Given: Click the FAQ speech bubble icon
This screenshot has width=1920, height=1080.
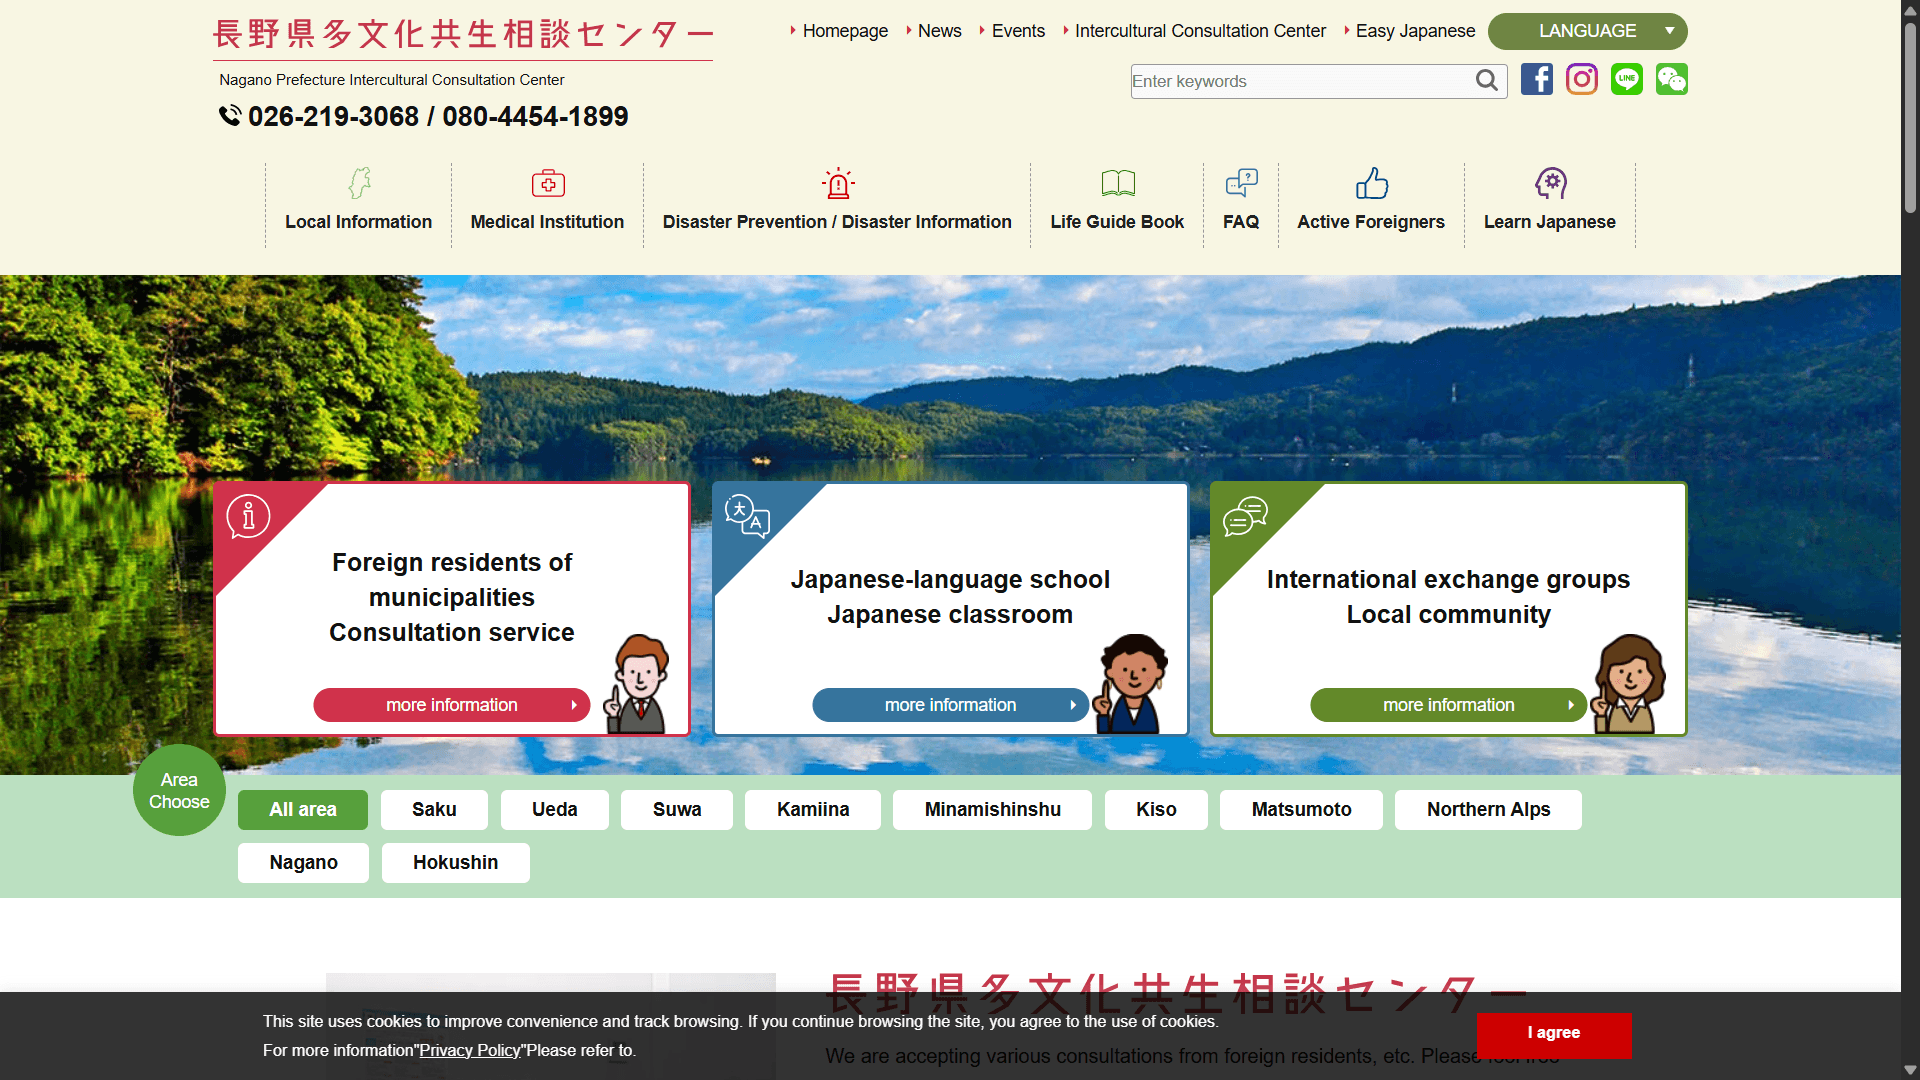Looking at the screenshot, I should [1241, 183].
